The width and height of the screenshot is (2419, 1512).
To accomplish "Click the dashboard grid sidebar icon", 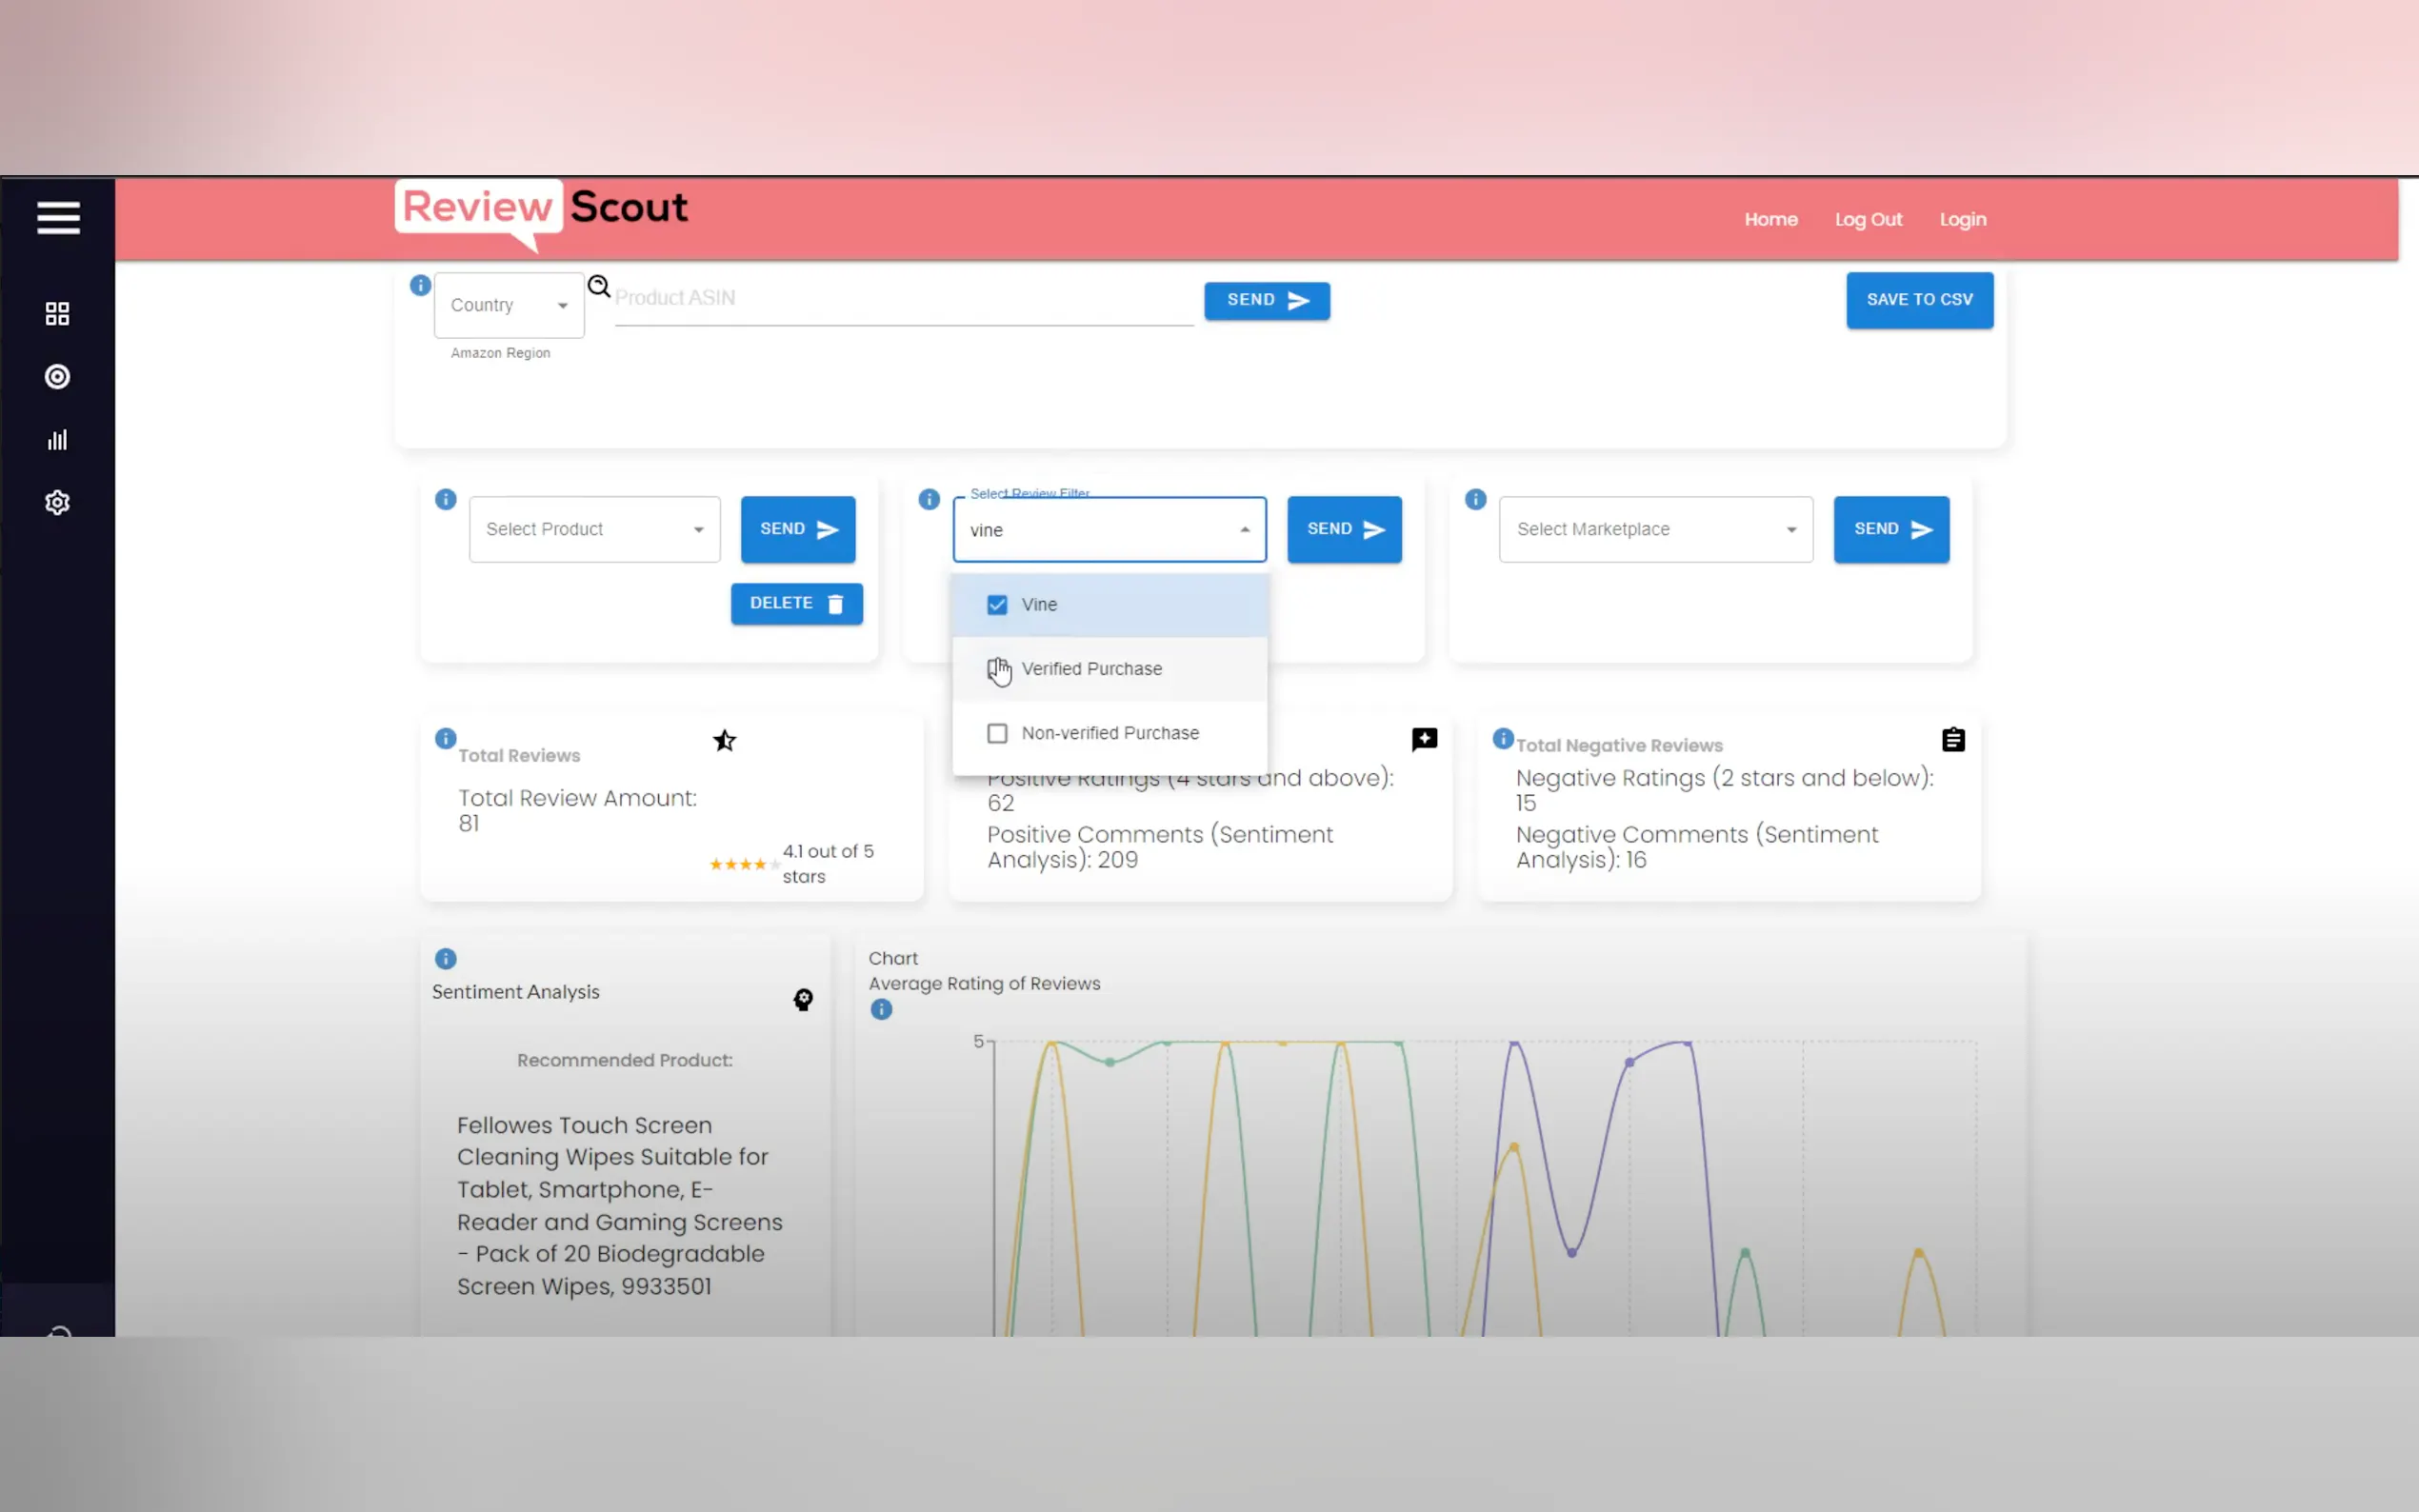I will [57, 314].
